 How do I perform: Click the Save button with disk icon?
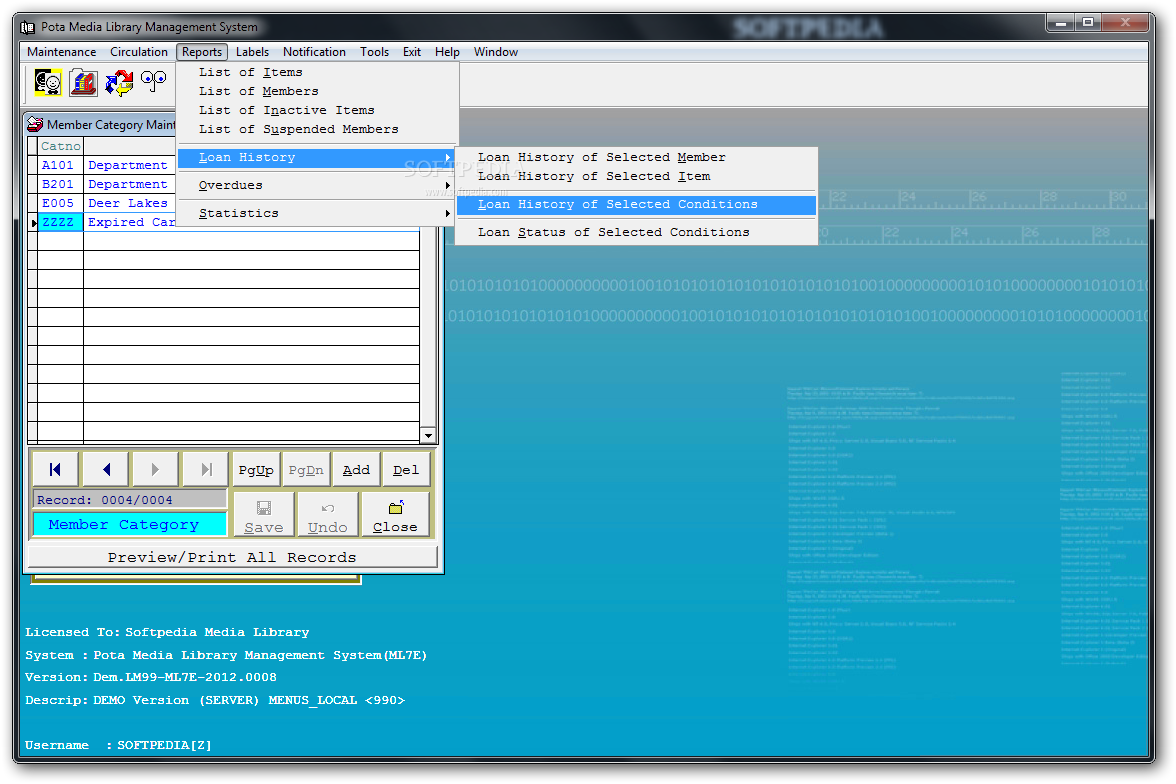click(264, 515)
